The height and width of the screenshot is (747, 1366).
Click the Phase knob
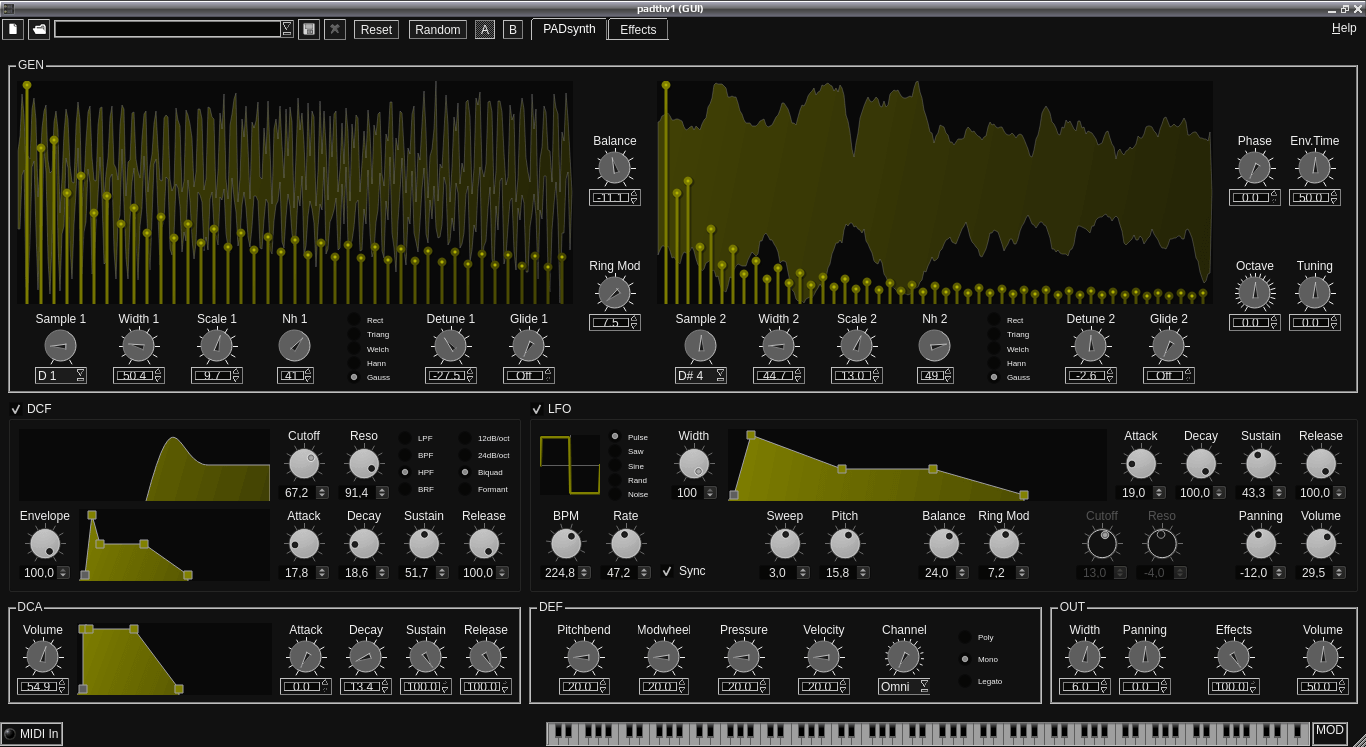[x=1254, y=168]
